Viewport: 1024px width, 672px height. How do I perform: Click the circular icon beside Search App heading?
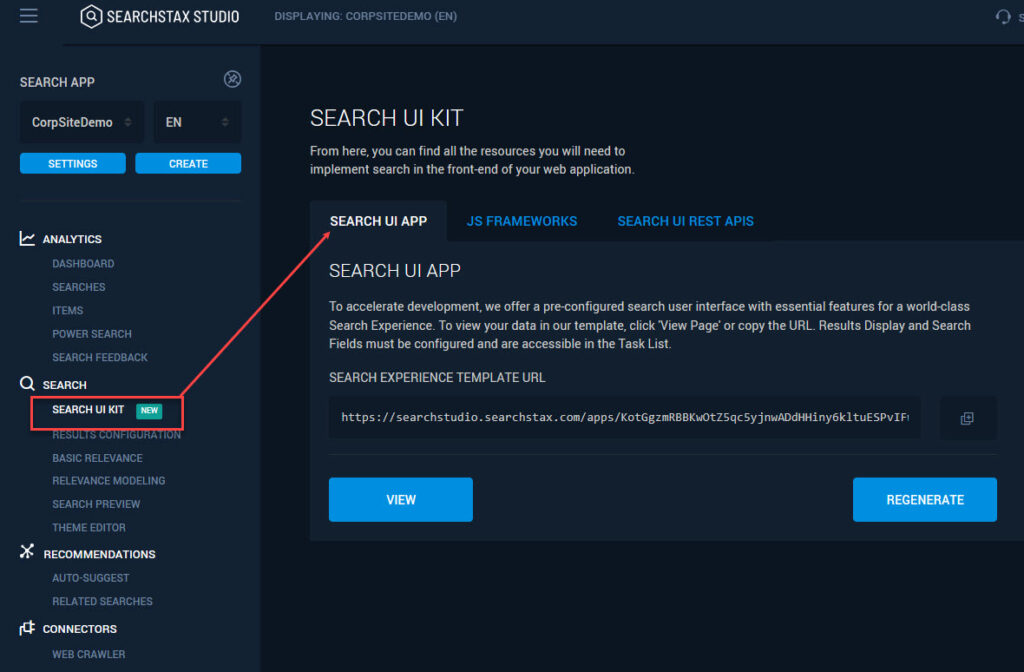pyautogui.click(x=232, y=80)
